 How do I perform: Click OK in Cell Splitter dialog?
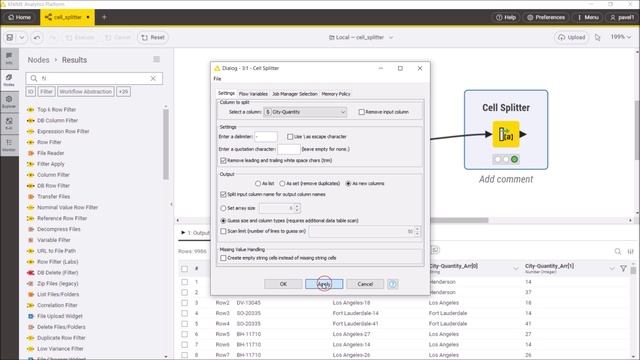click(x=283, y=284)
